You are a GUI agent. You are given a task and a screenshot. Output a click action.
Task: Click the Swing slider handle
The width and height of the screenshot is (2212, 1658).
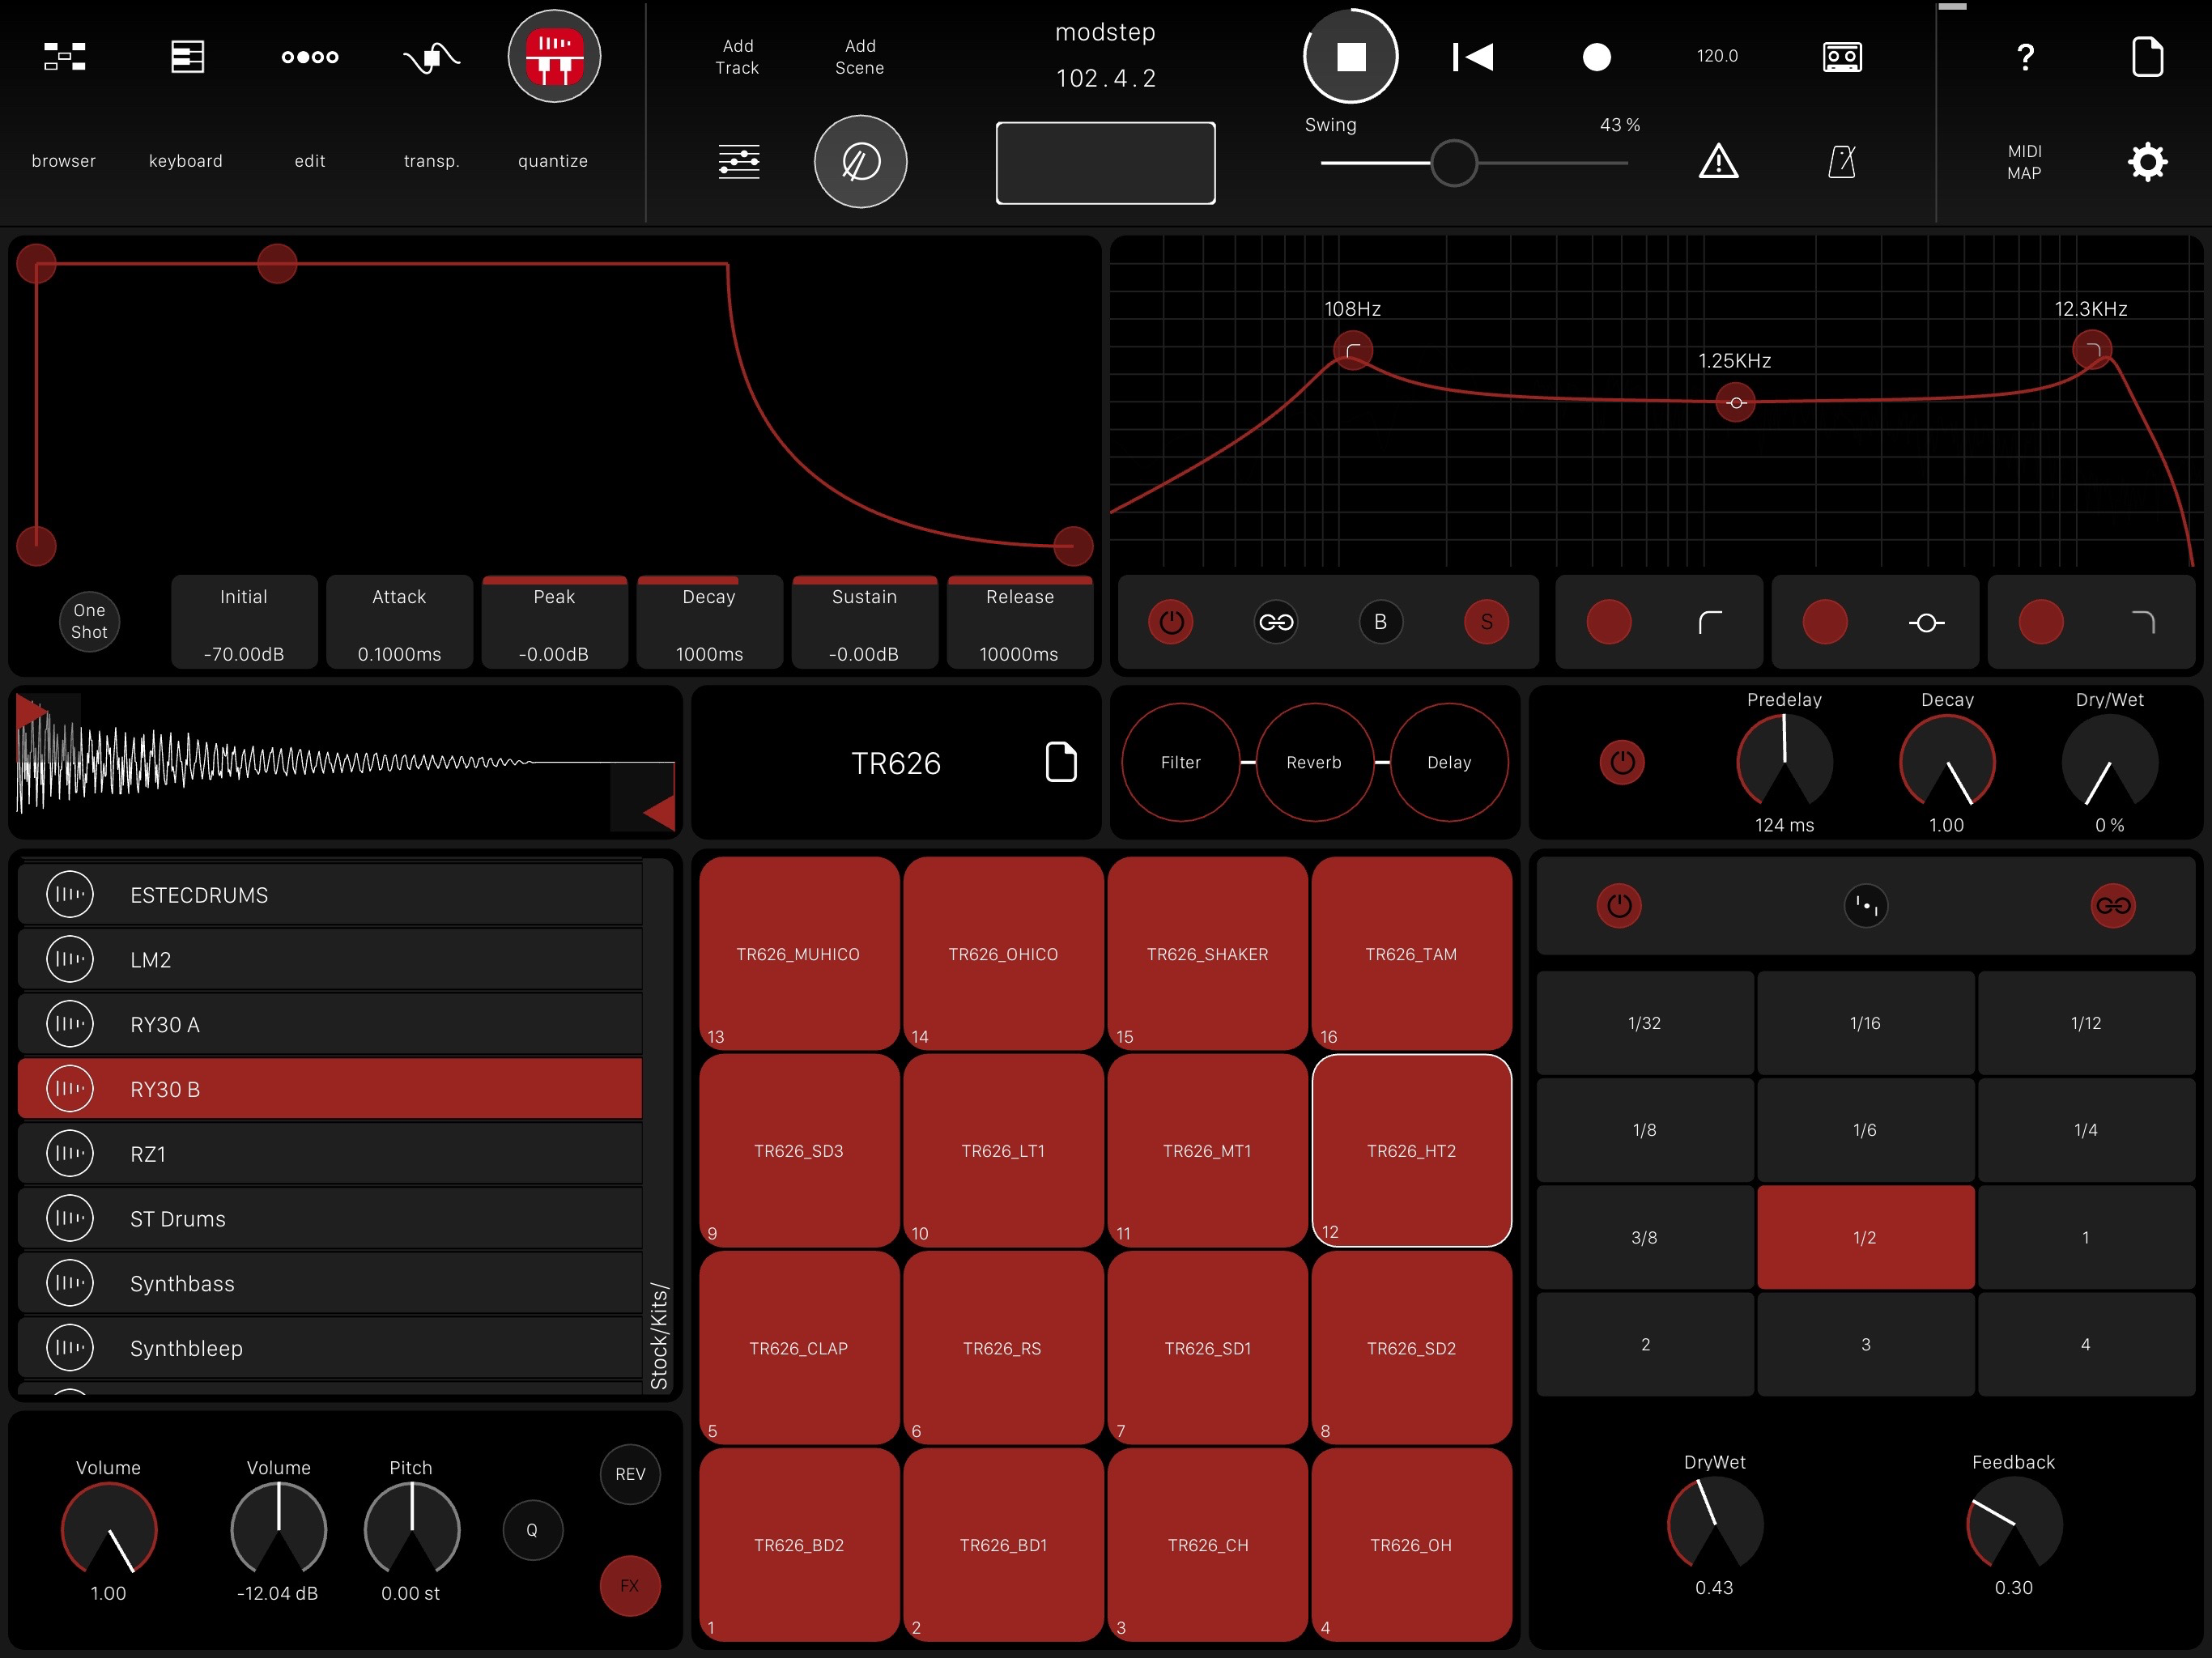click(1453, 162)
